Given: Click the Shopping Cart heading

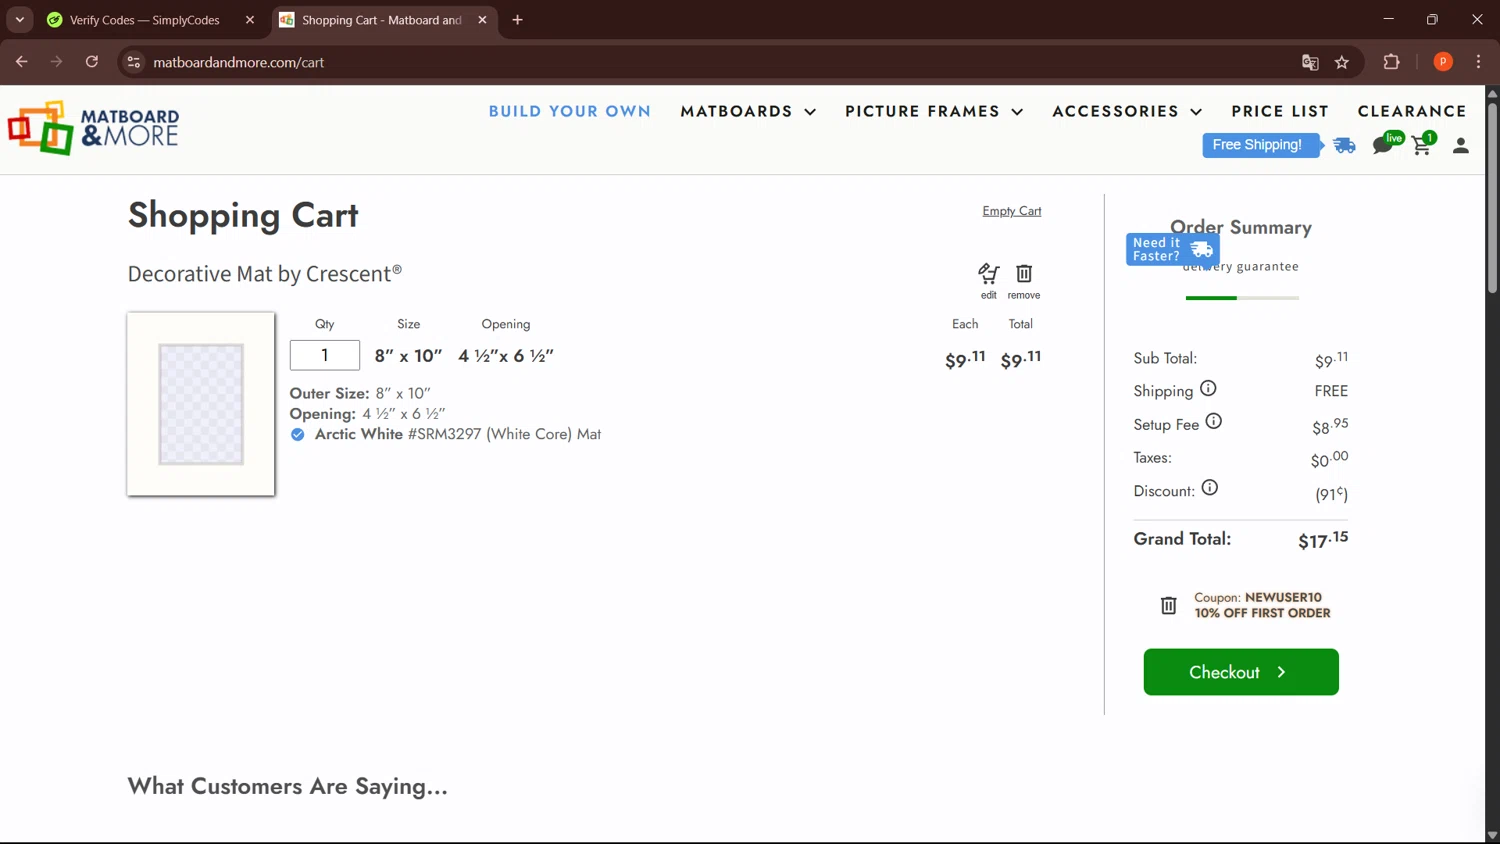Looking at the screenshot, I should [243, 215].
